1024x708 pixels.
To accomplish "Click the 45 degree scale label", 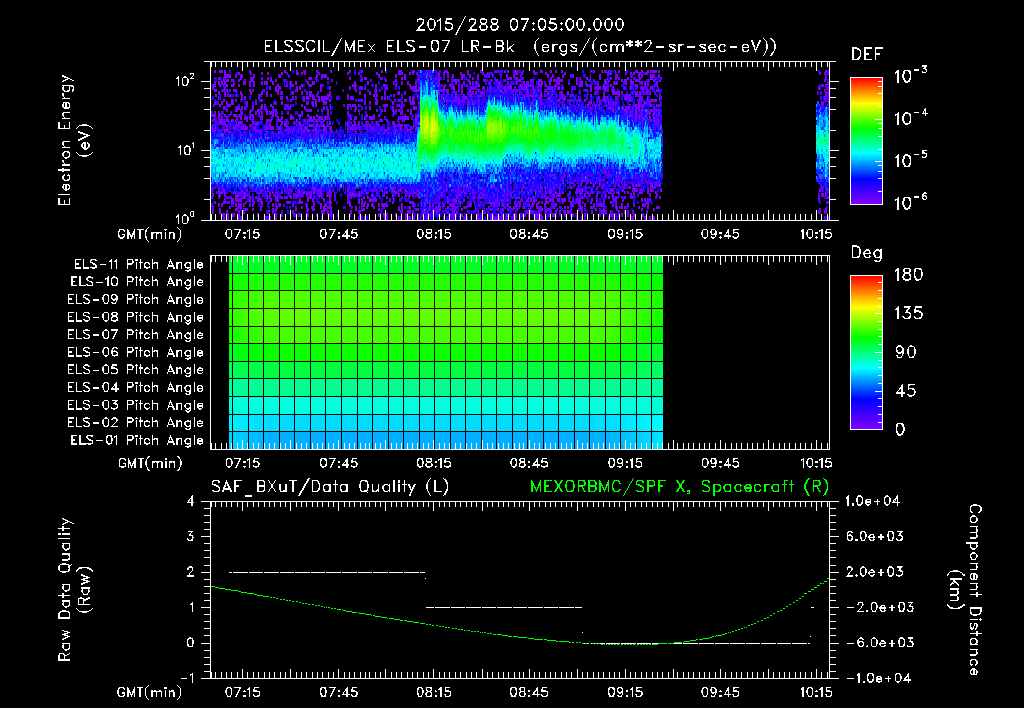I will 906,391.
